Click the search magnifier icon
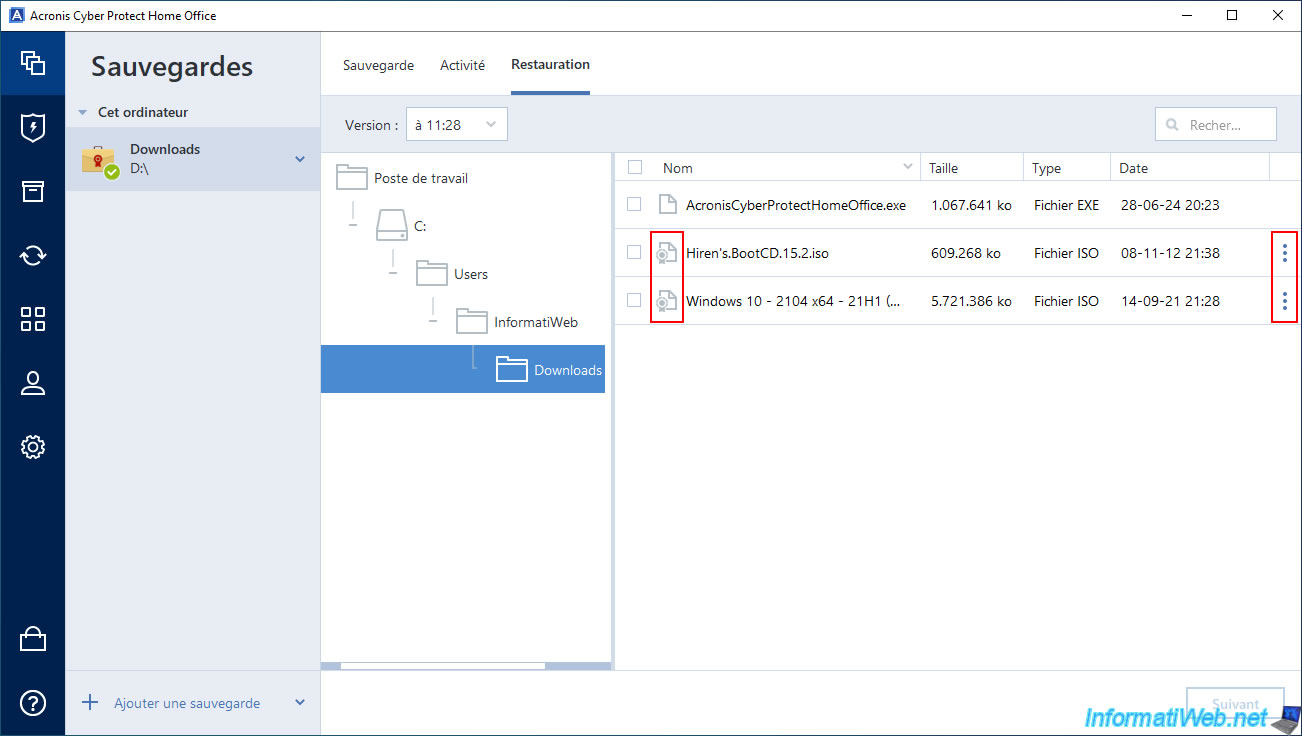 pos(1173,125)
